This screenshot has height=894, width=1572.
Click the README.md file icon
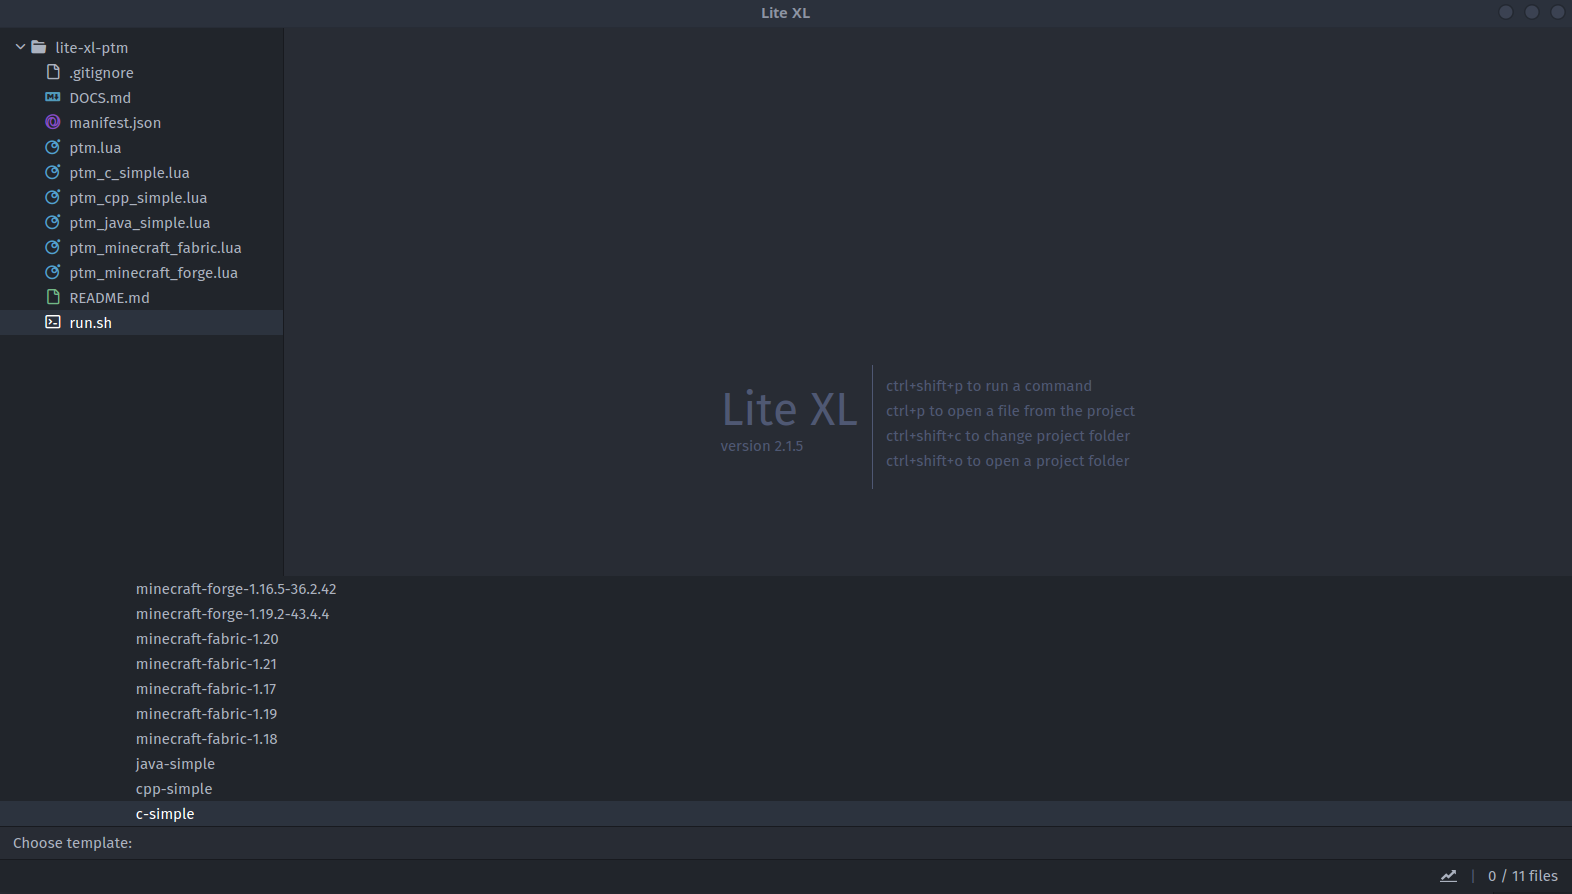pos(53,297)
